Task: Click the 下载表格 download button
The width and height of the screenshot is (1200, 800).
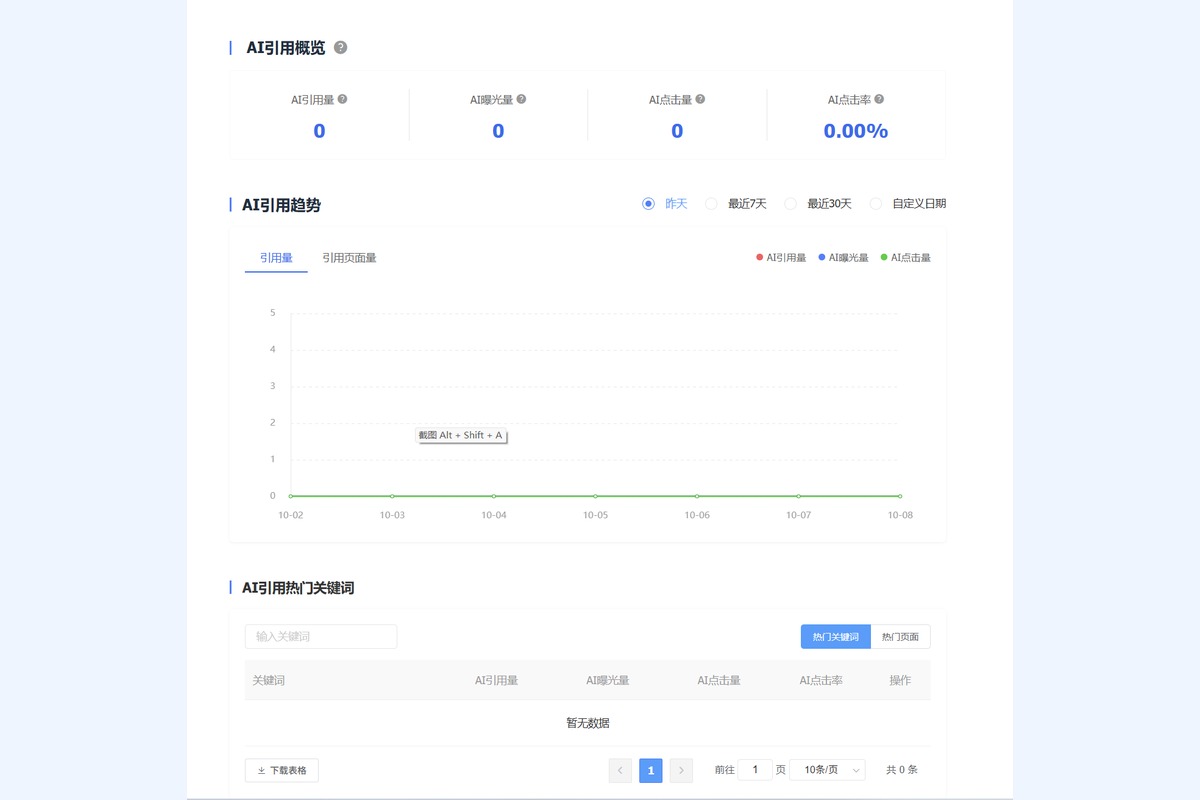Action: (x=282, y=770)
